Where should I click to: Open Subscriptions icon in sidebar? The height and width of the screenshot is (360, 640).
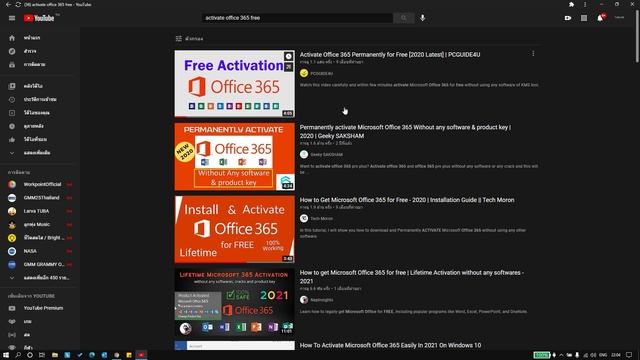pyautogui.click(x=12, y=64)
